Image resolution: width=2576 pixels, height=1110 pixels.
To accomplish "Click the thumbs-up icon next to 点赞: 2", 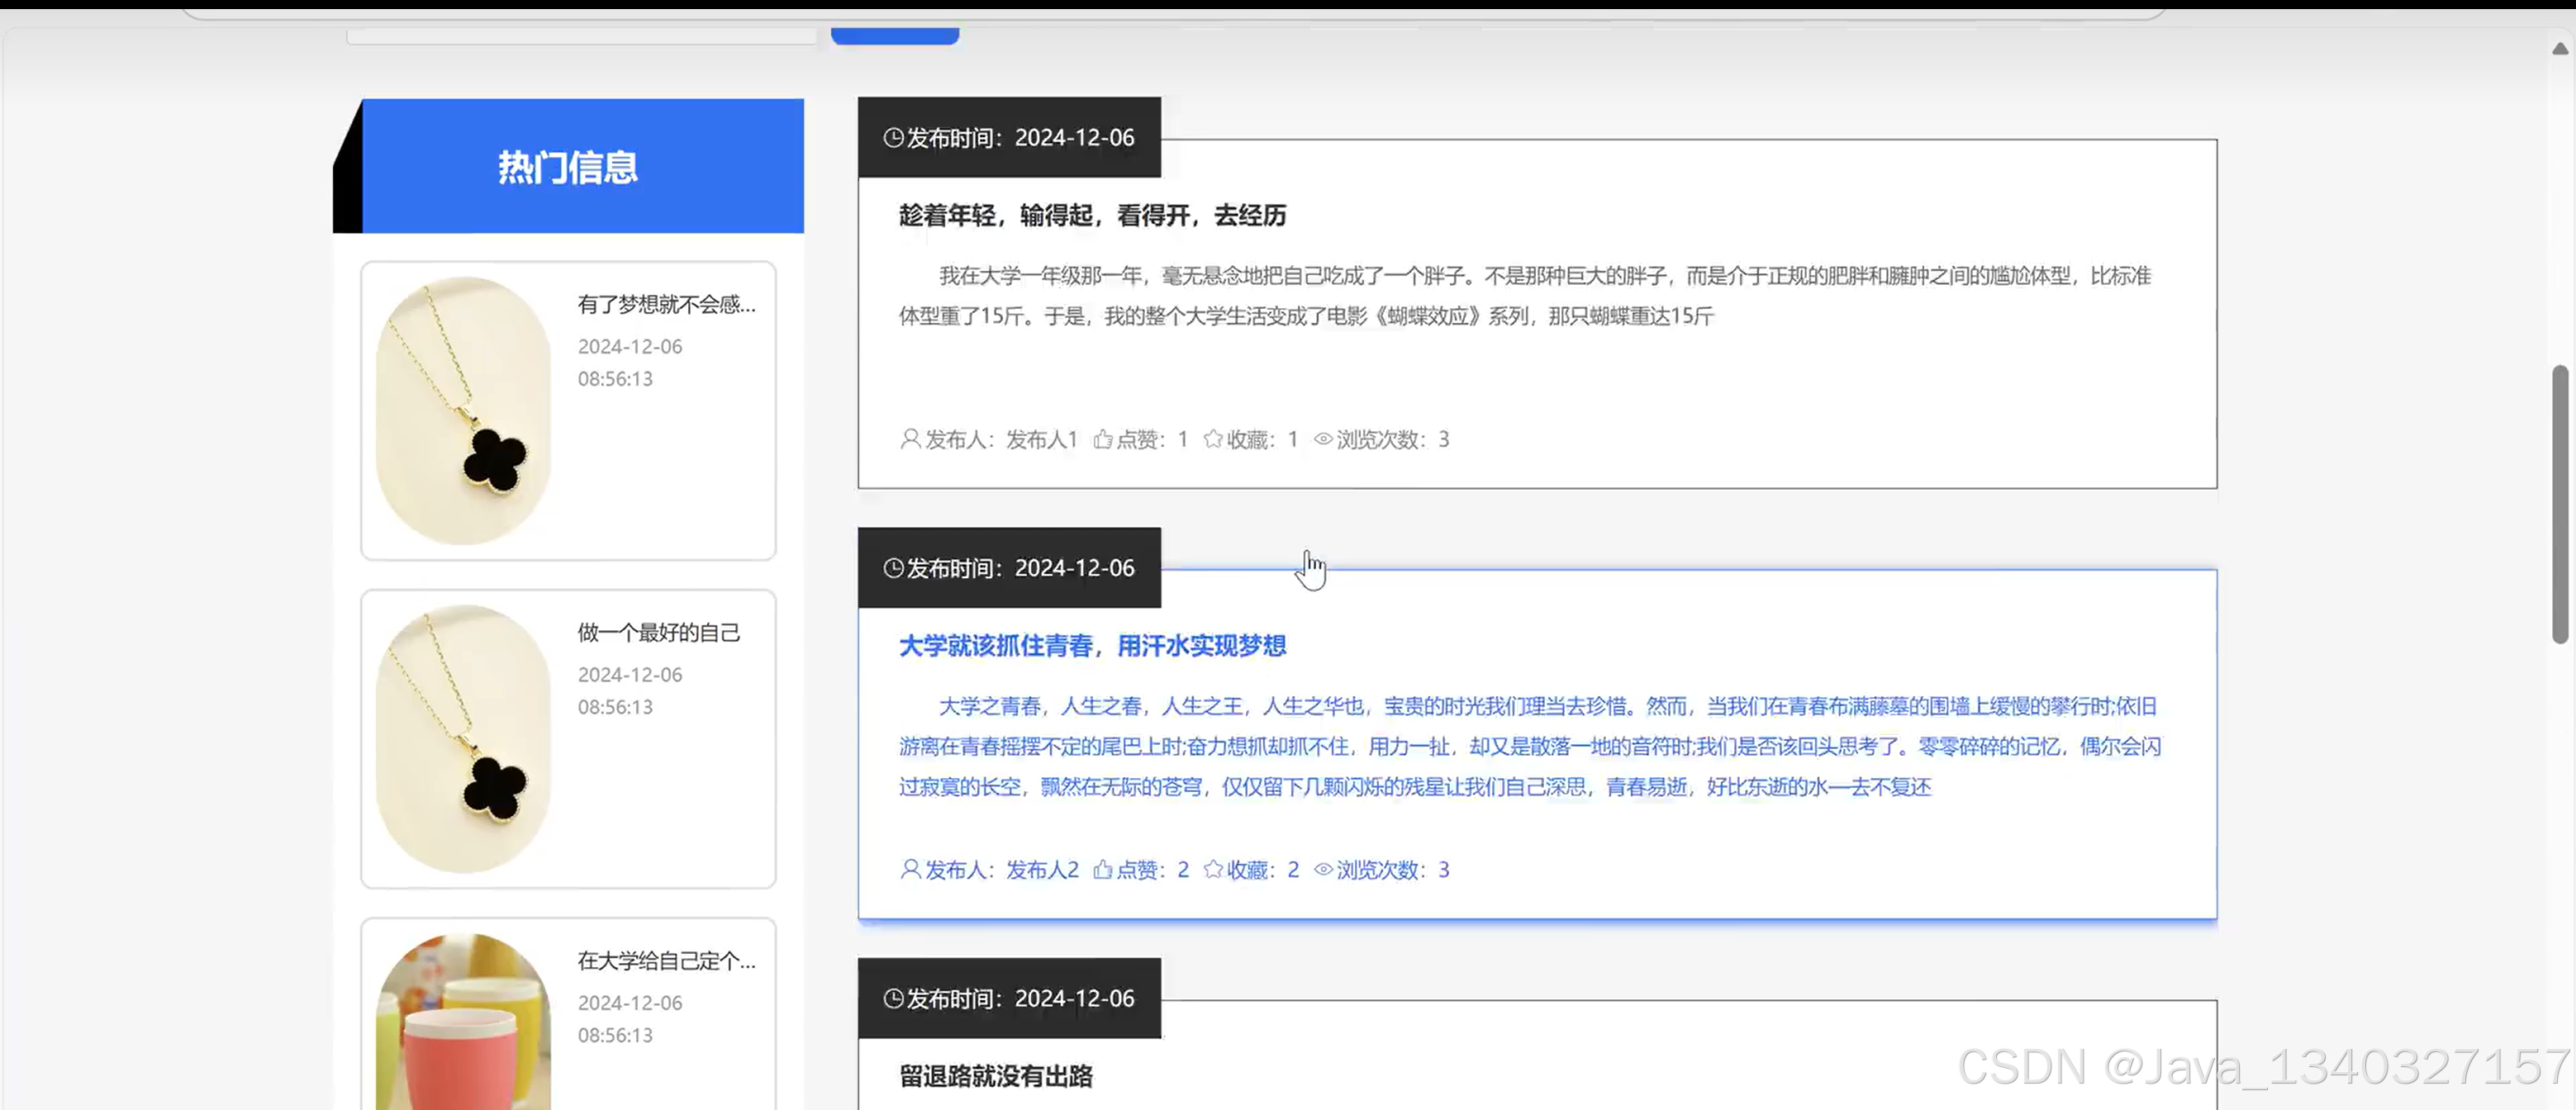I will click(x=1102, y=869).
